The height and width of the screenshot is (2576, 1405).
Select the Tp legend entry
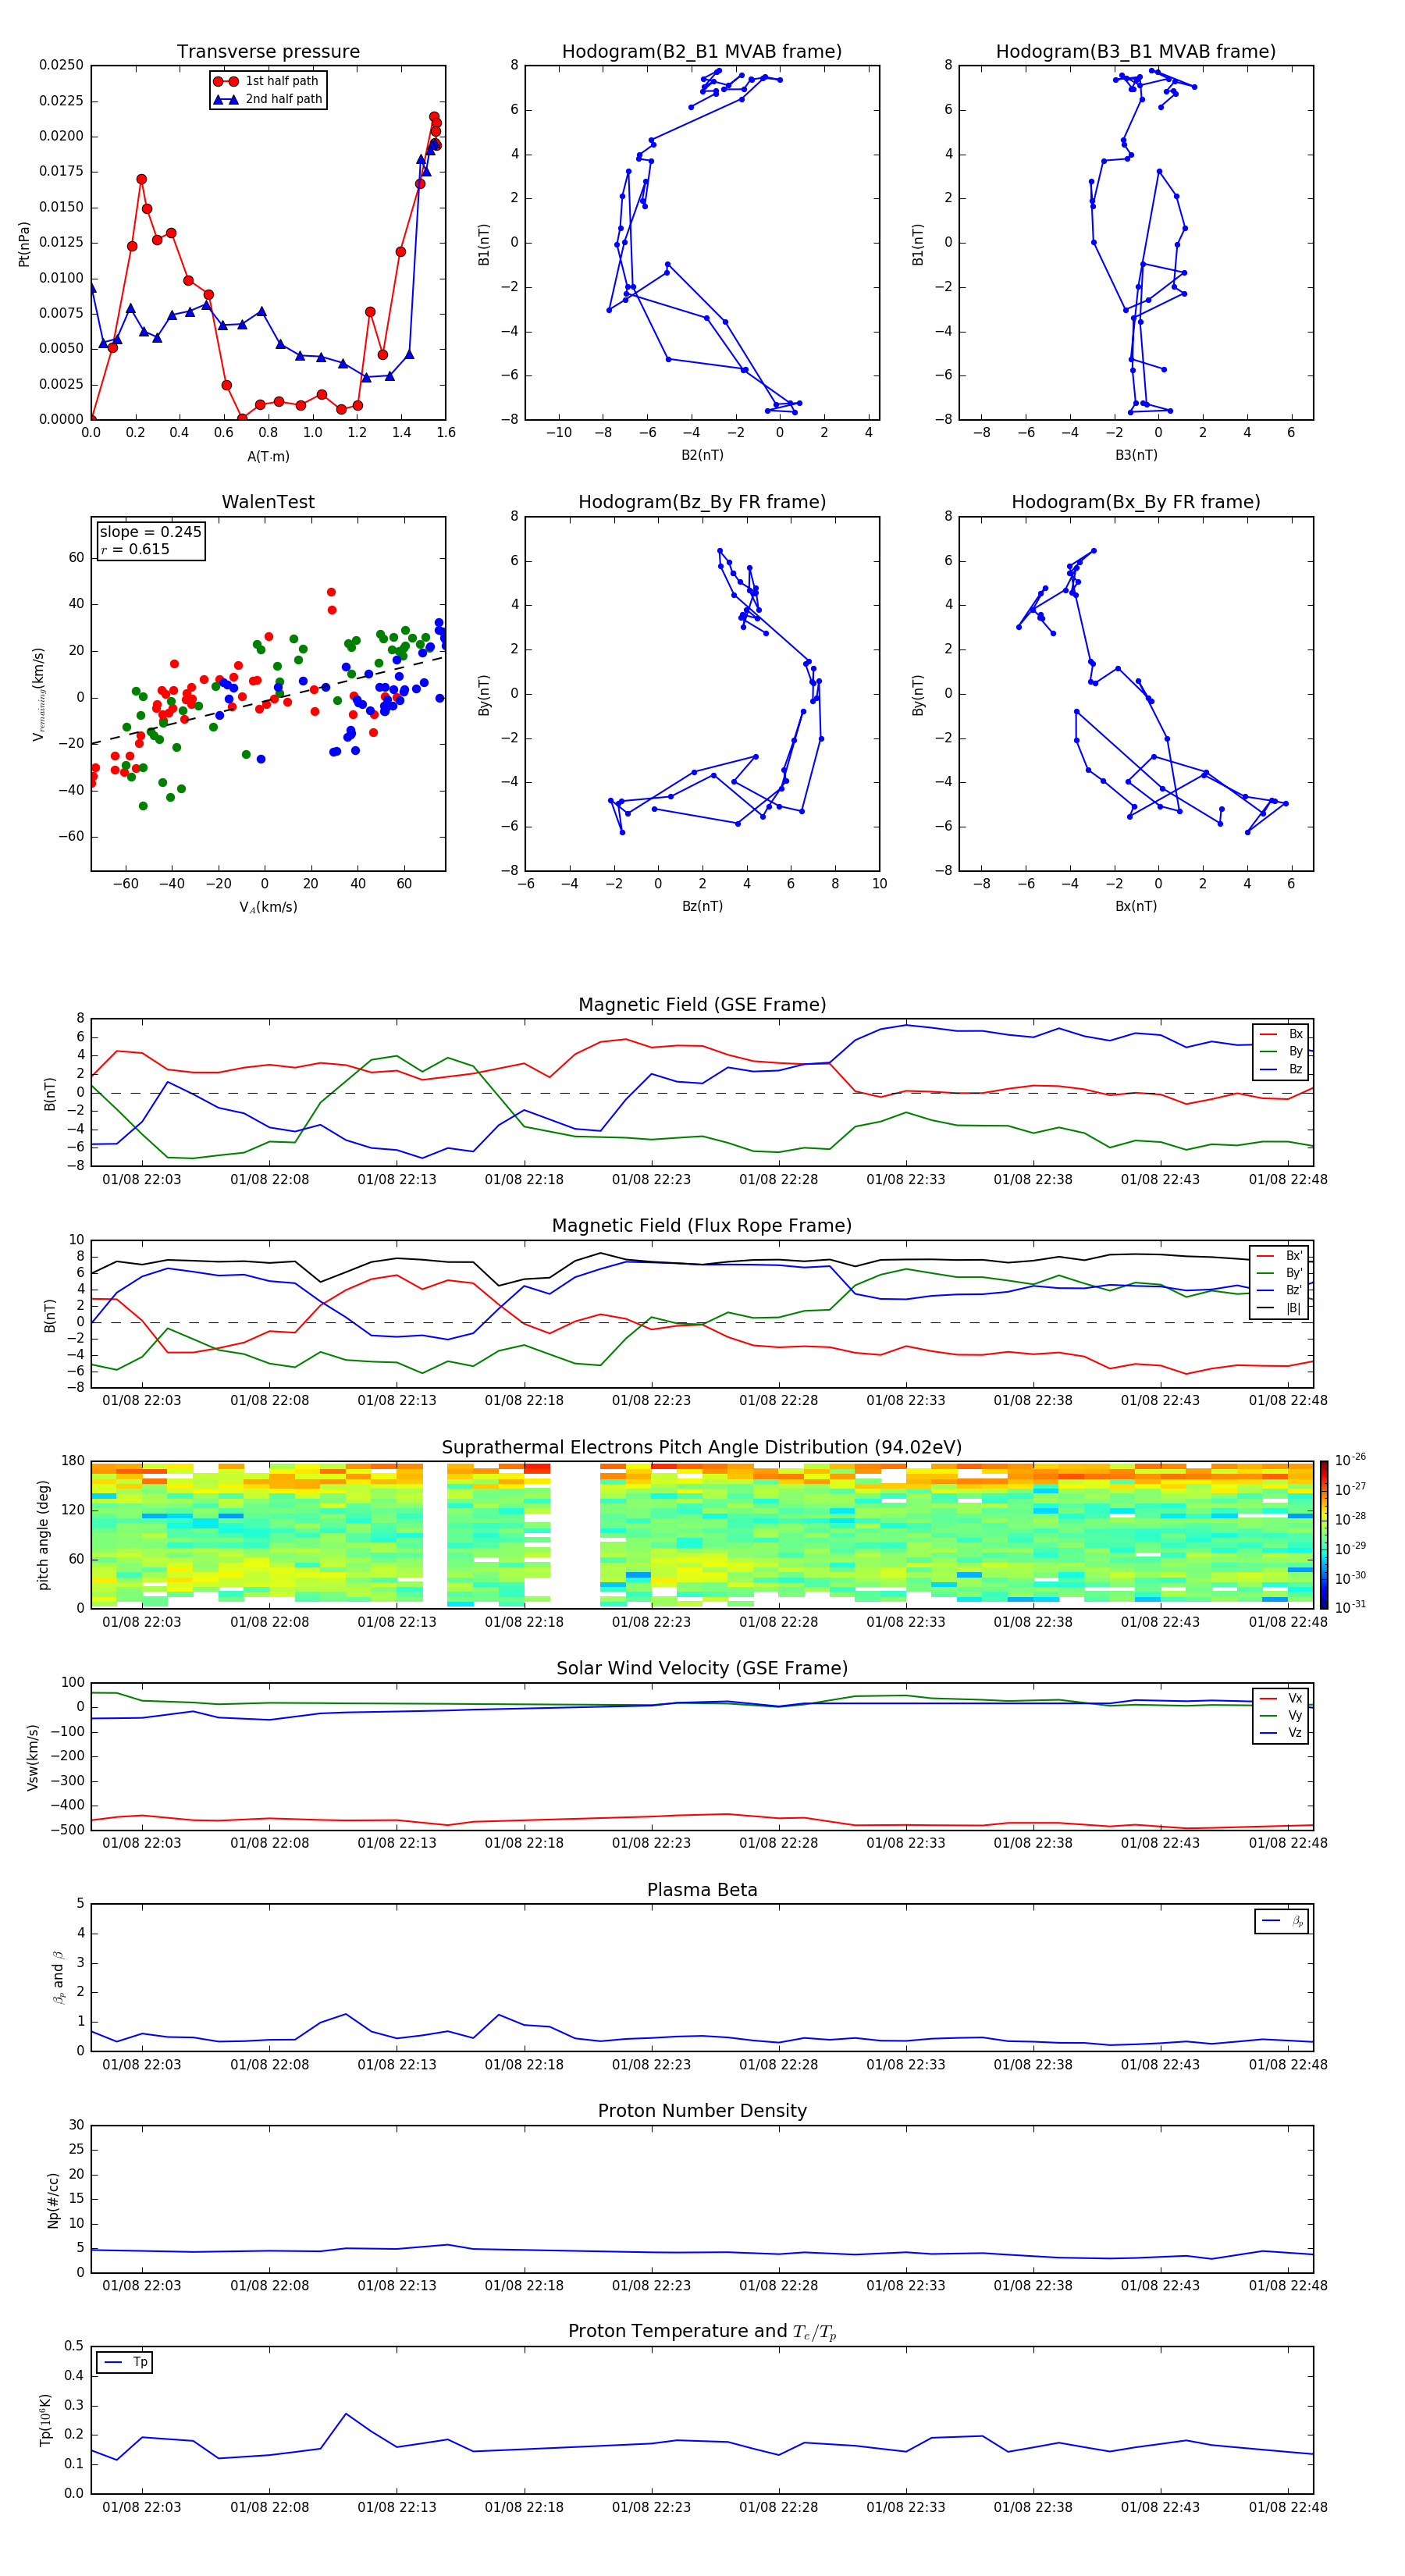126,2362
